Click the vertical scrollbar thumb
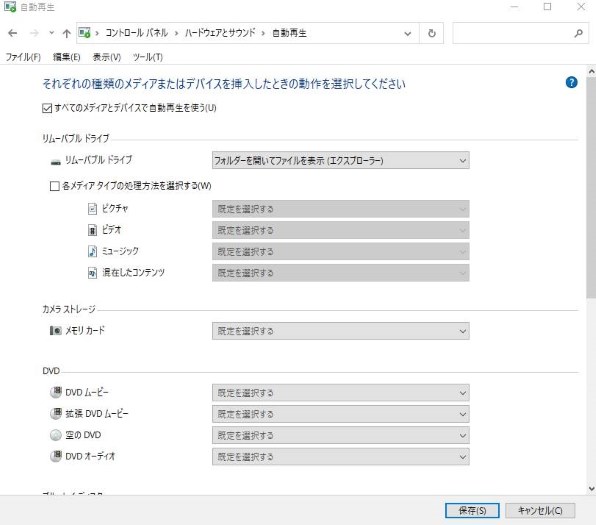This screenshot has height=525, width=596. tap(591, 188)
